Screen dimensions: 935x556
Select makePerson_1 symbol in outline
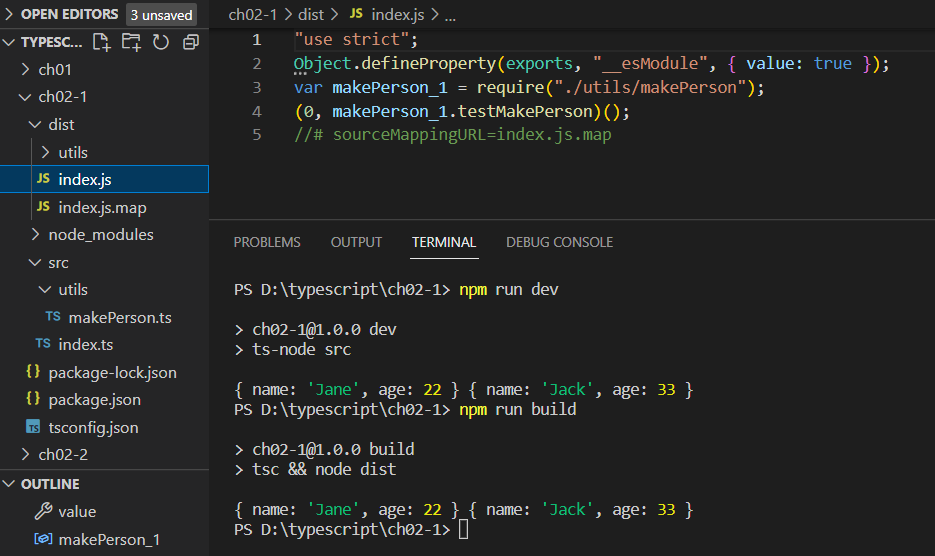[x=104, y=539]
